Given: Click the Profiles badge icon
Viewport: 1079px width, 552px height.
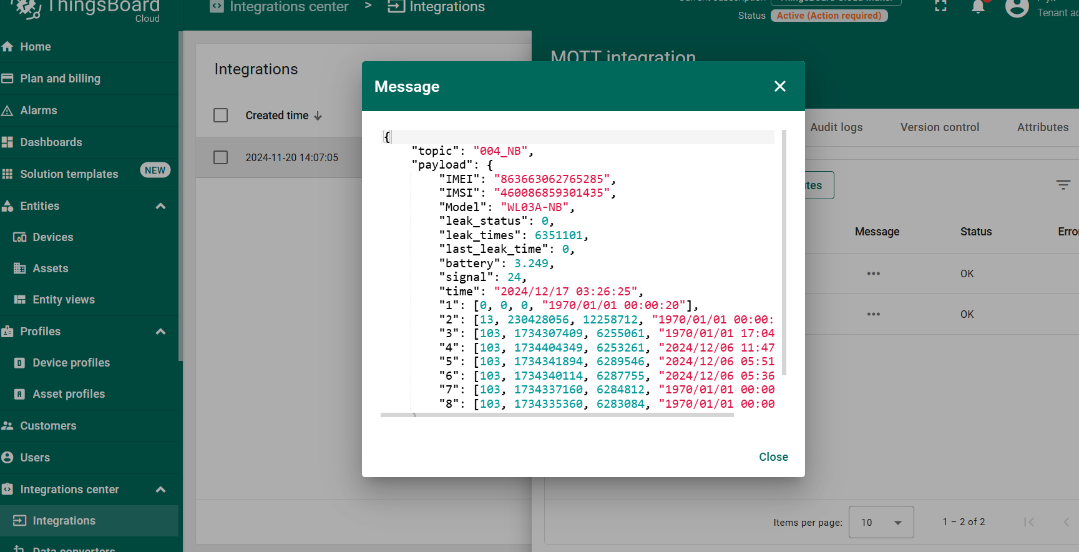Looking at the screenshot, I should click(8, 331).
